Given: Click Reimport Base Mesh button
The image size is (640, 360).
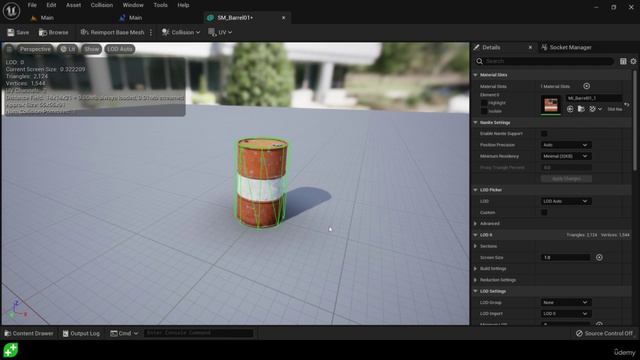Looking at the screenshot, I should tap(112, 32).
